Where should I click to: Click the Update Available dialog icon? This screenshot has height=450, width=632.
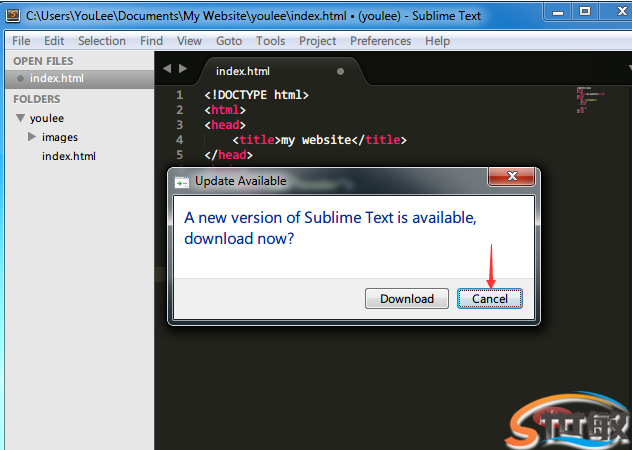click(x=182, y=182)
